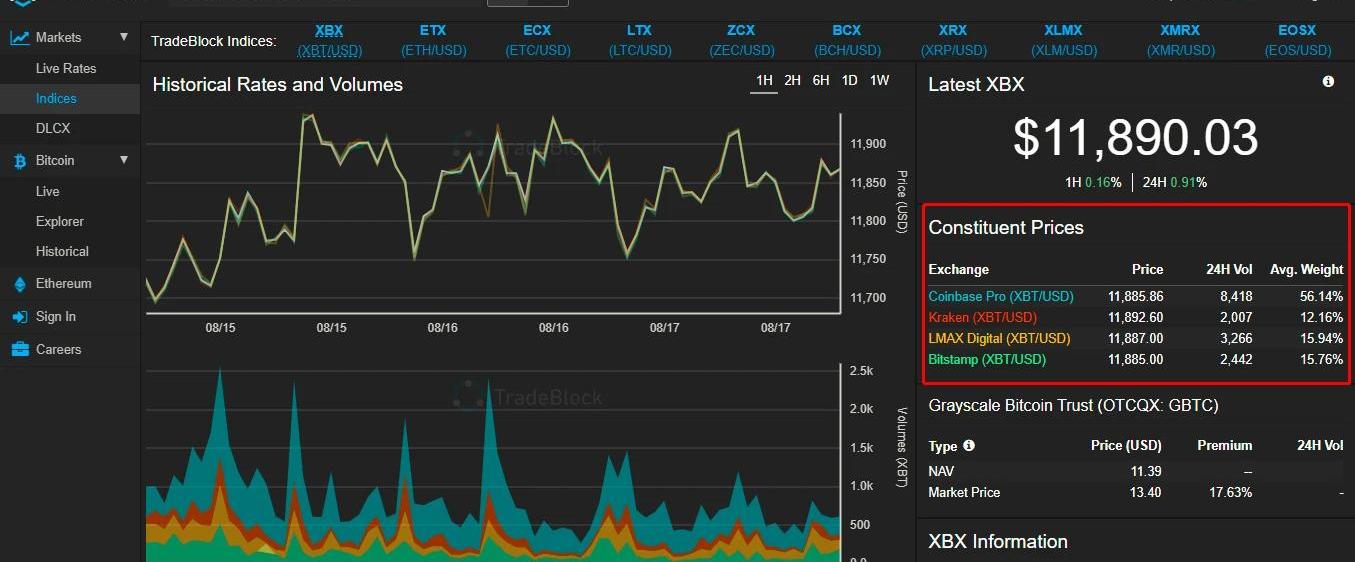Click Bitstamp price 11,885.00
Image resolution: width=1355 pixels, height=562 pixels.
(1135, 360)
